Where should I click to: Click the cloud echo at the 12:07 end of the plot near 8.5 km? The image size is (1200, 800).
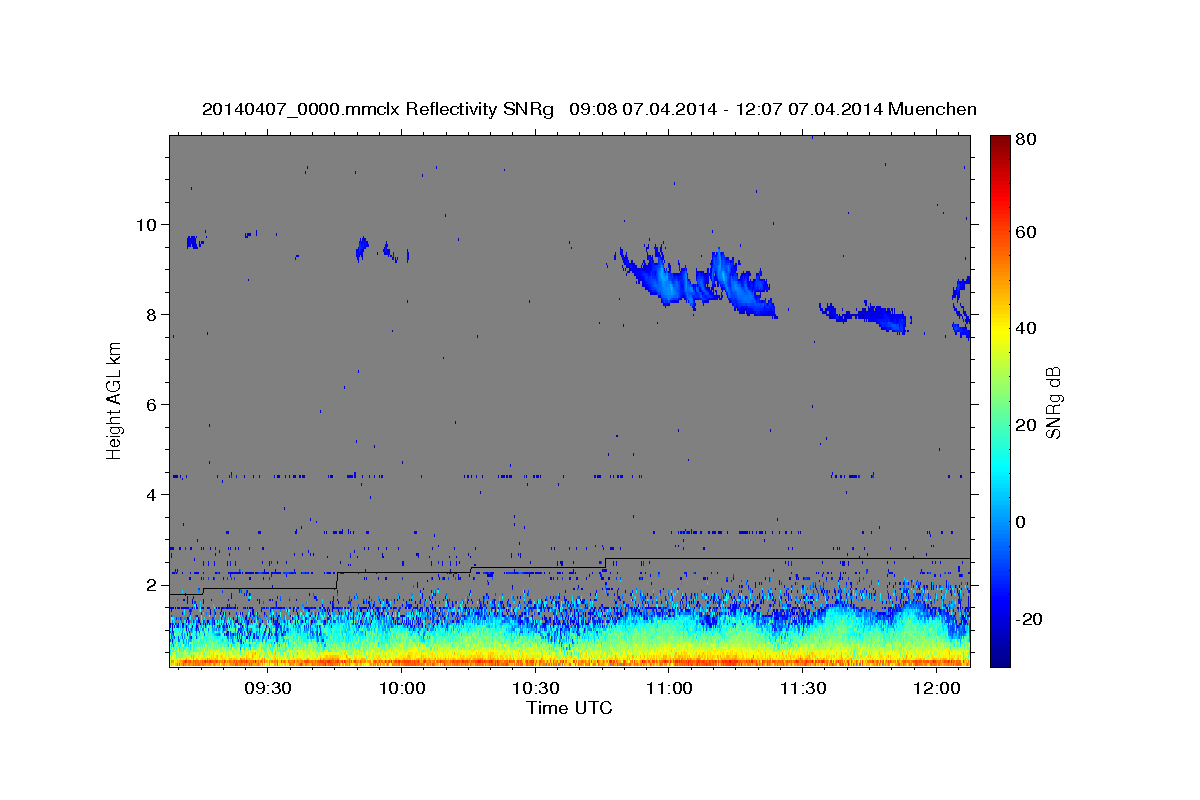(961, 308)
